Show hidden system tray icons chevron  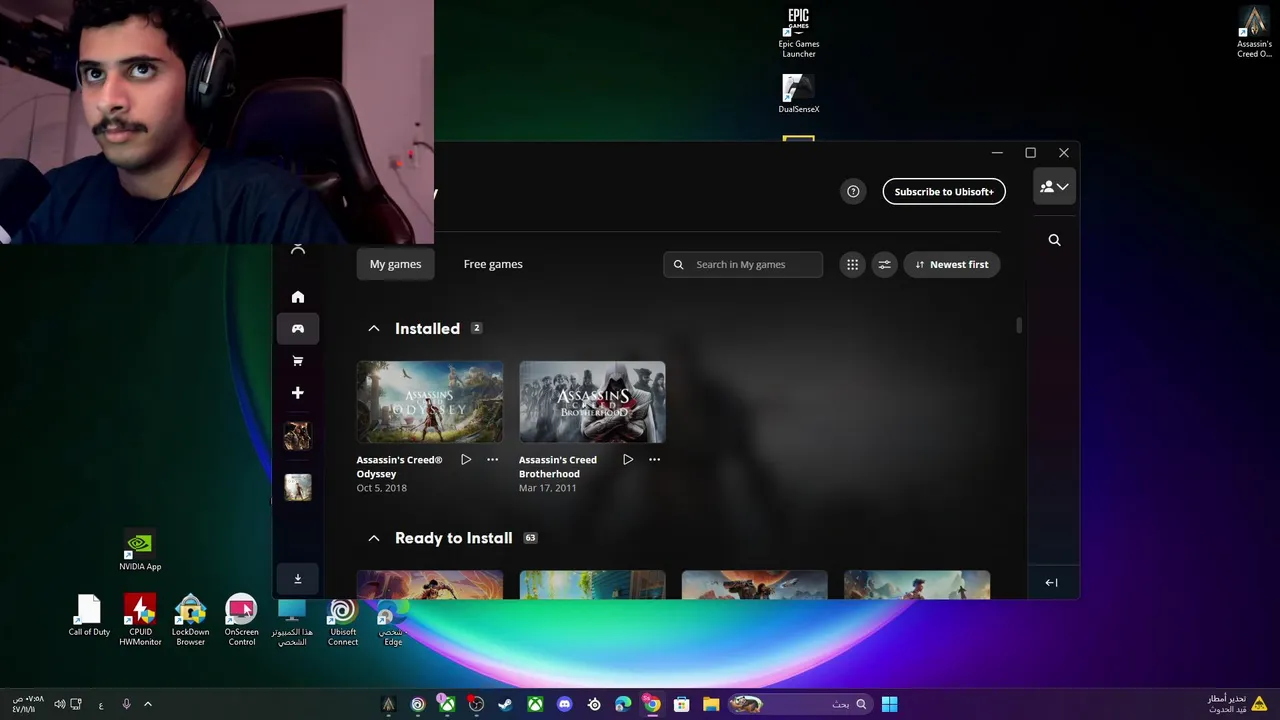pyautogui.click(x=147, y=704)
